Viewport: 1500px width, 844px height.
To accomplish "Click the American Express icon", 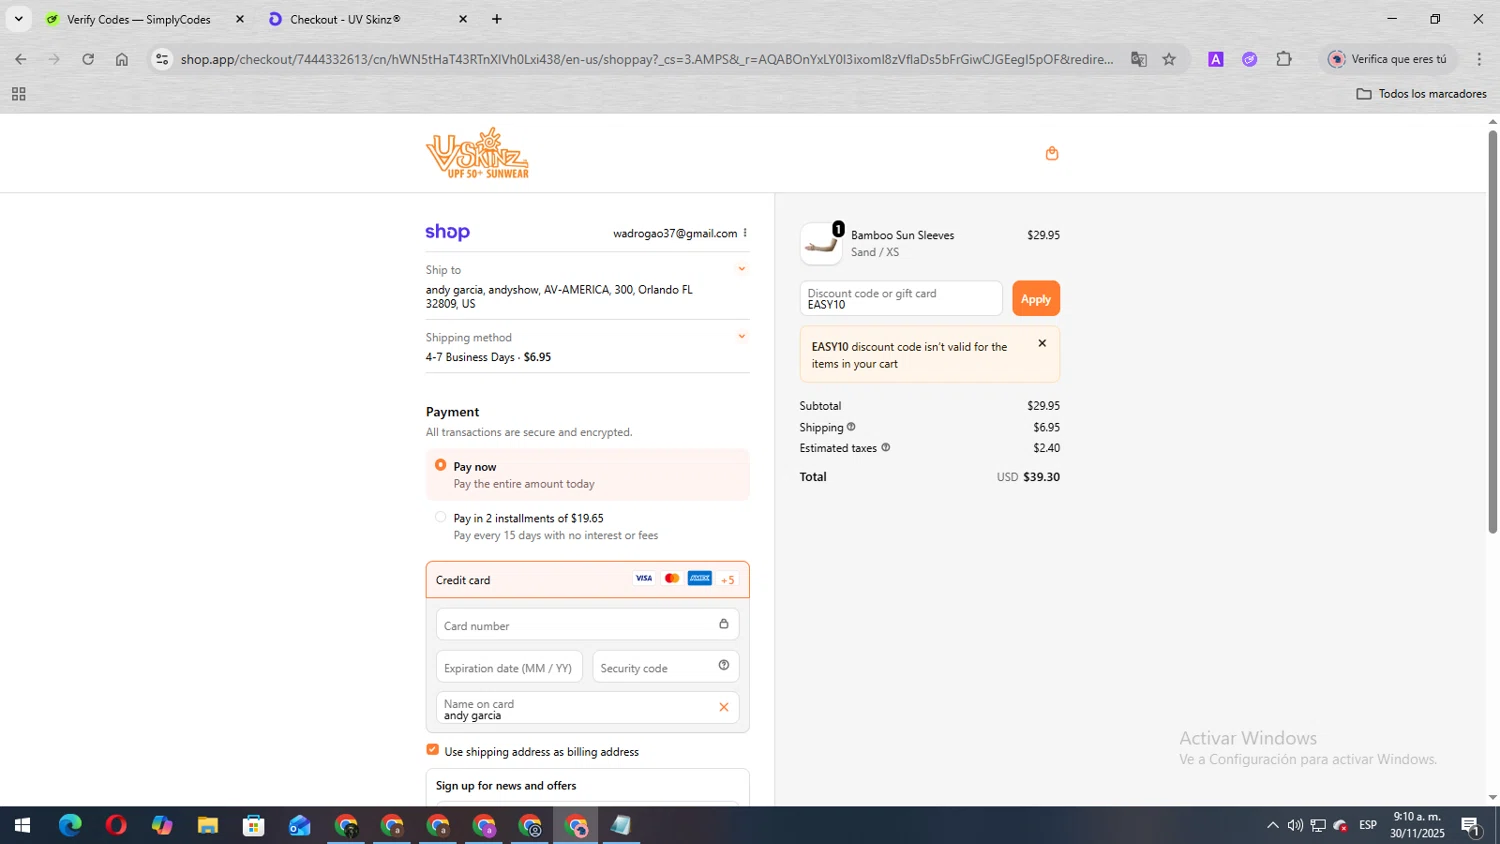I will (x=700, y=578).
